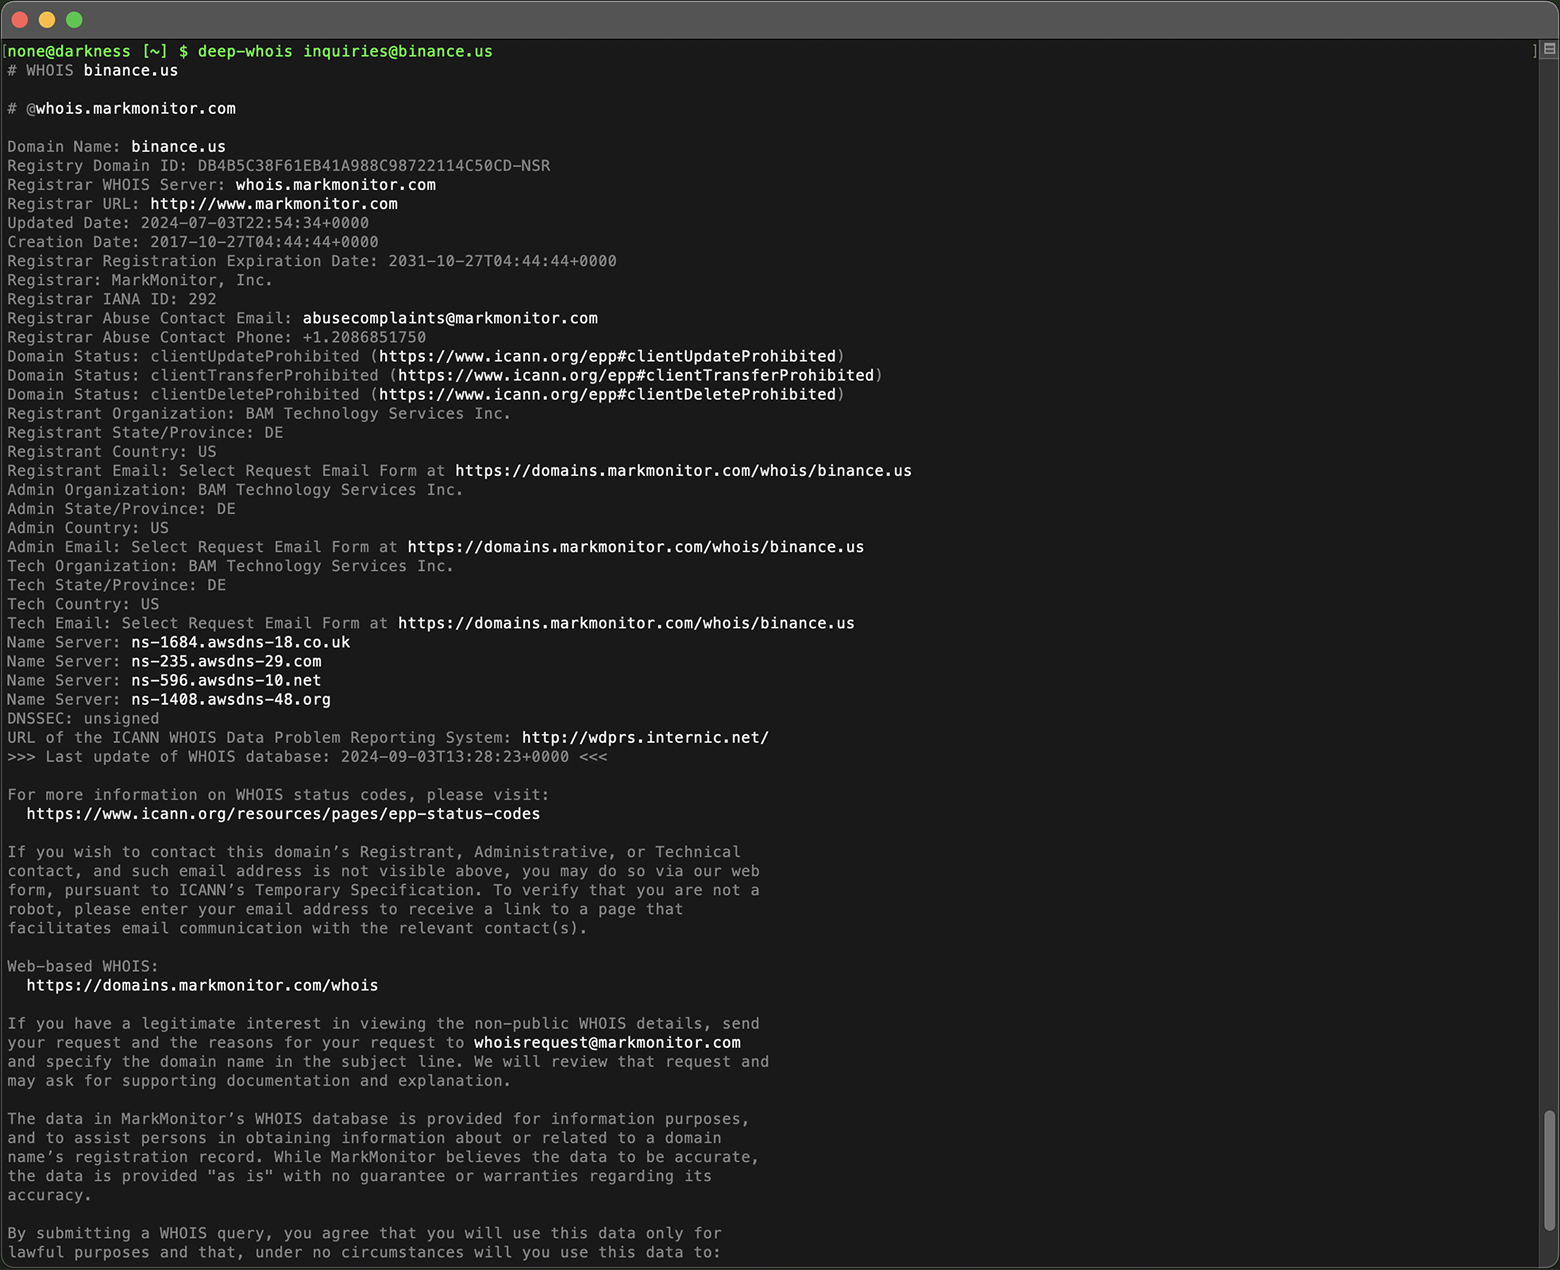The image size is (1560, 1270).
Task: Select the domain name binance.us in the output
Action: 178,146
